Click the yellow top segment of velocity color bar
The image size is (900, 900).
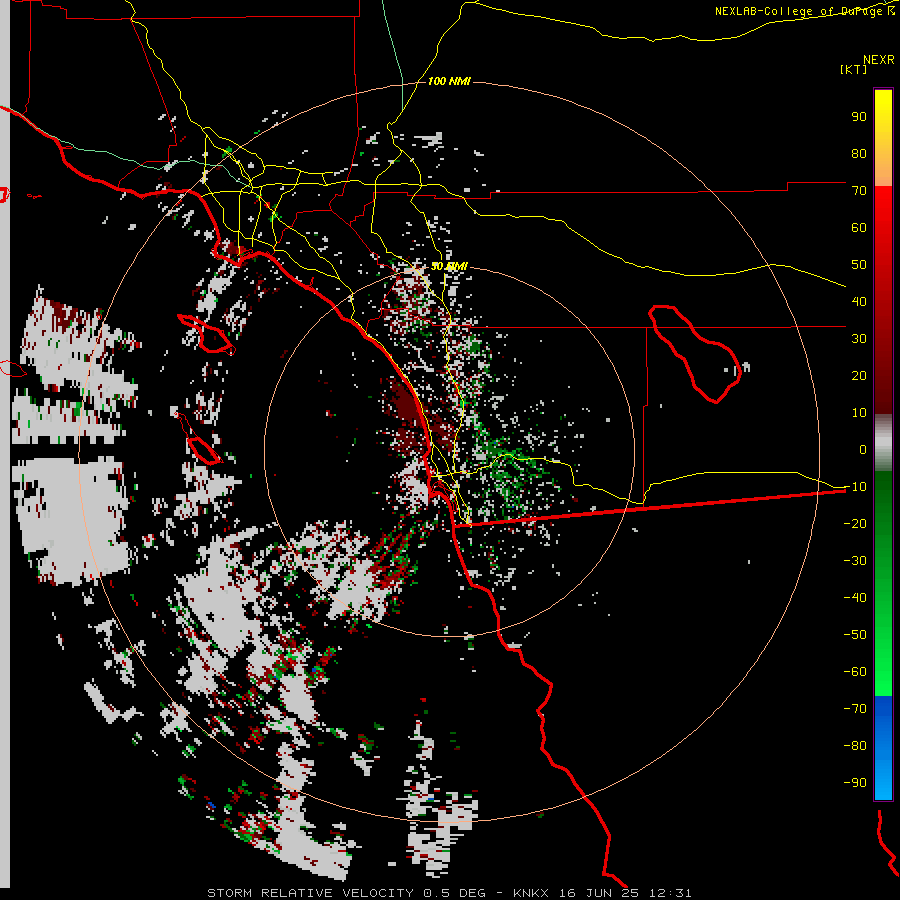coord(883,138)
